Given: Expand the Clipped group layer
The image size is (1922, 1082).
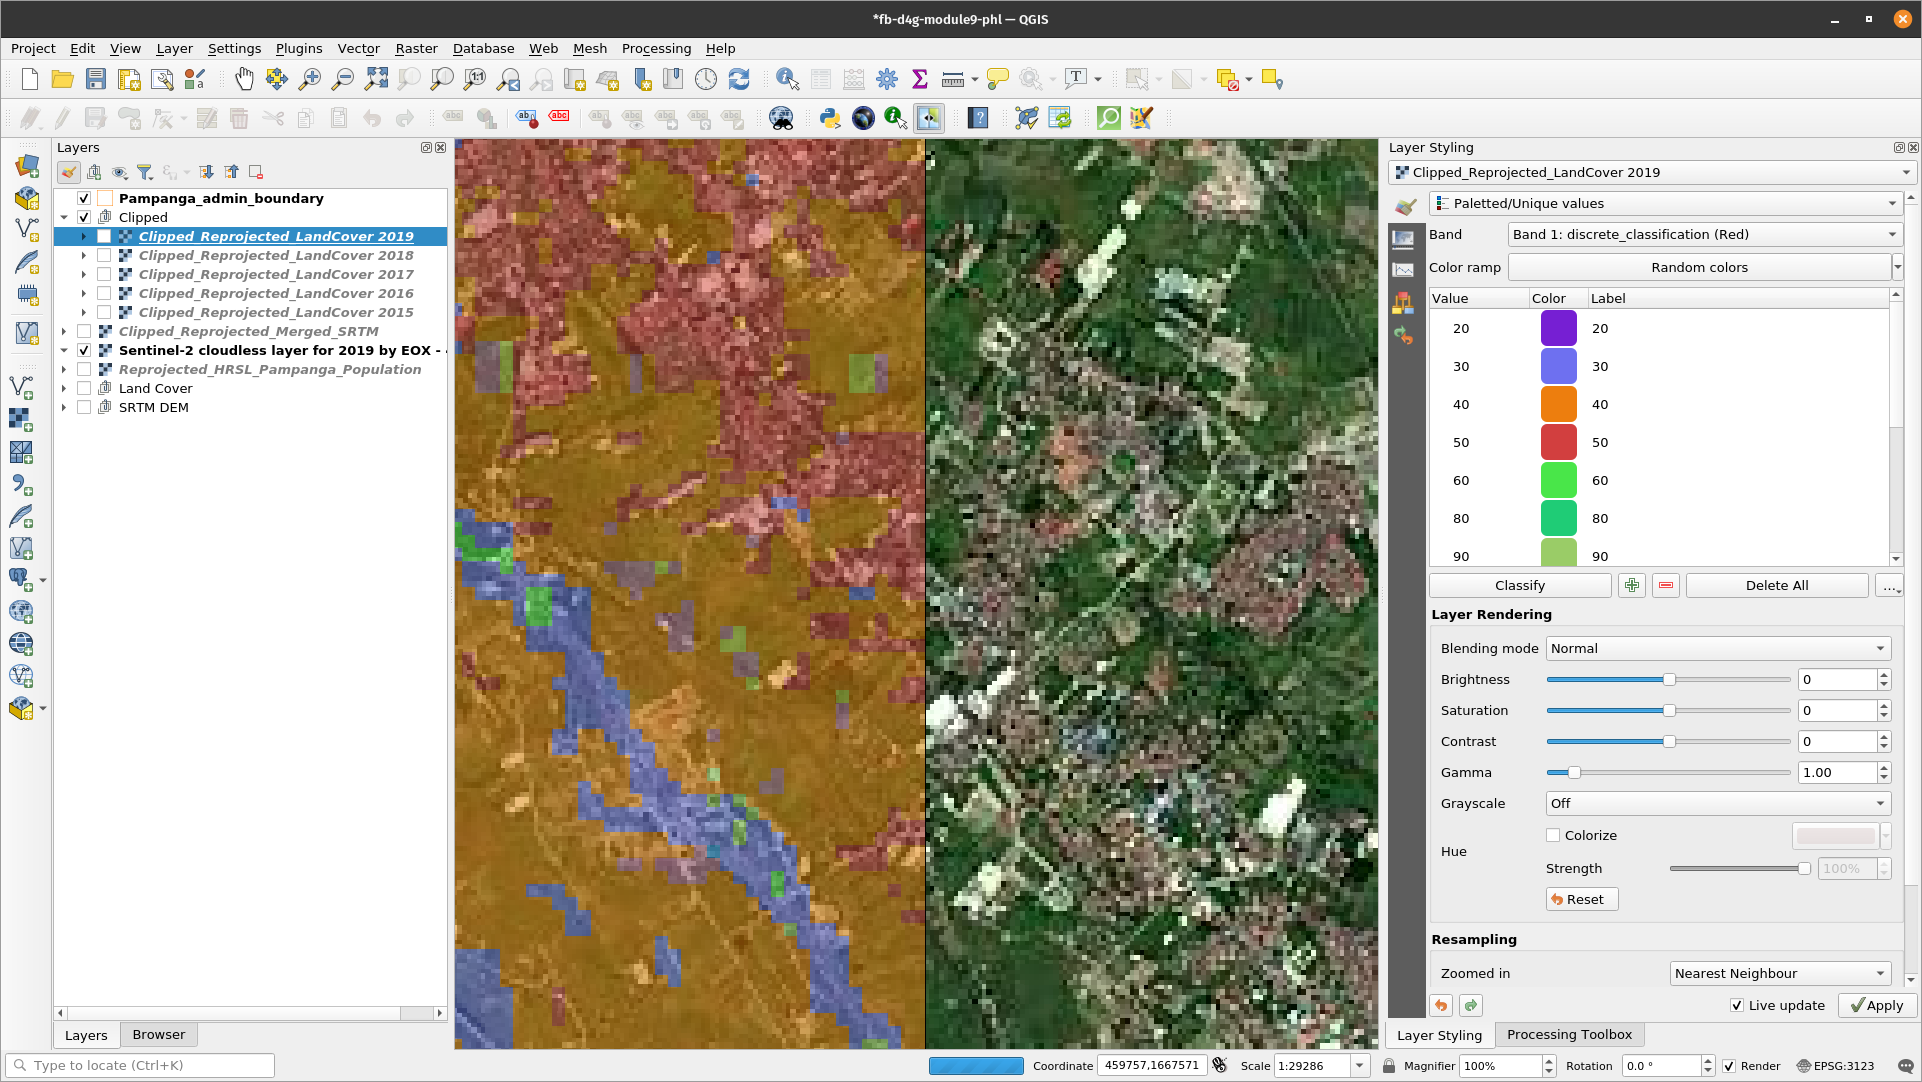Looking at the screenshot, I should (x=63, y=216).
